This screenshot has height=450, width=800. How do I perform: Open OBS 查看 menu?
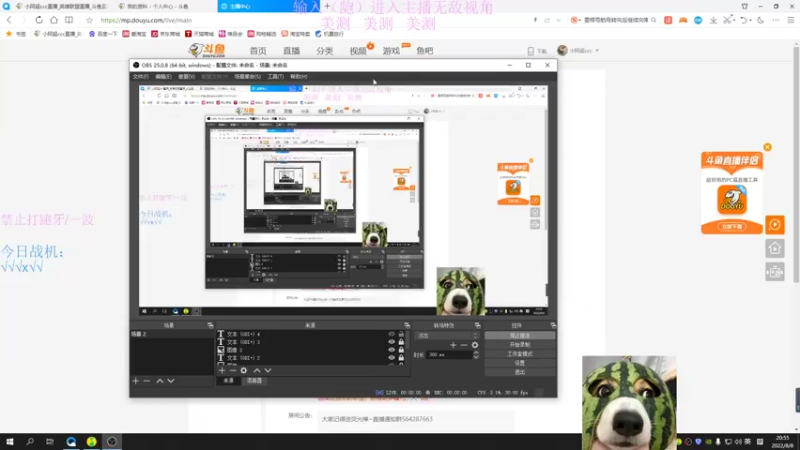(x=186, y=77)
